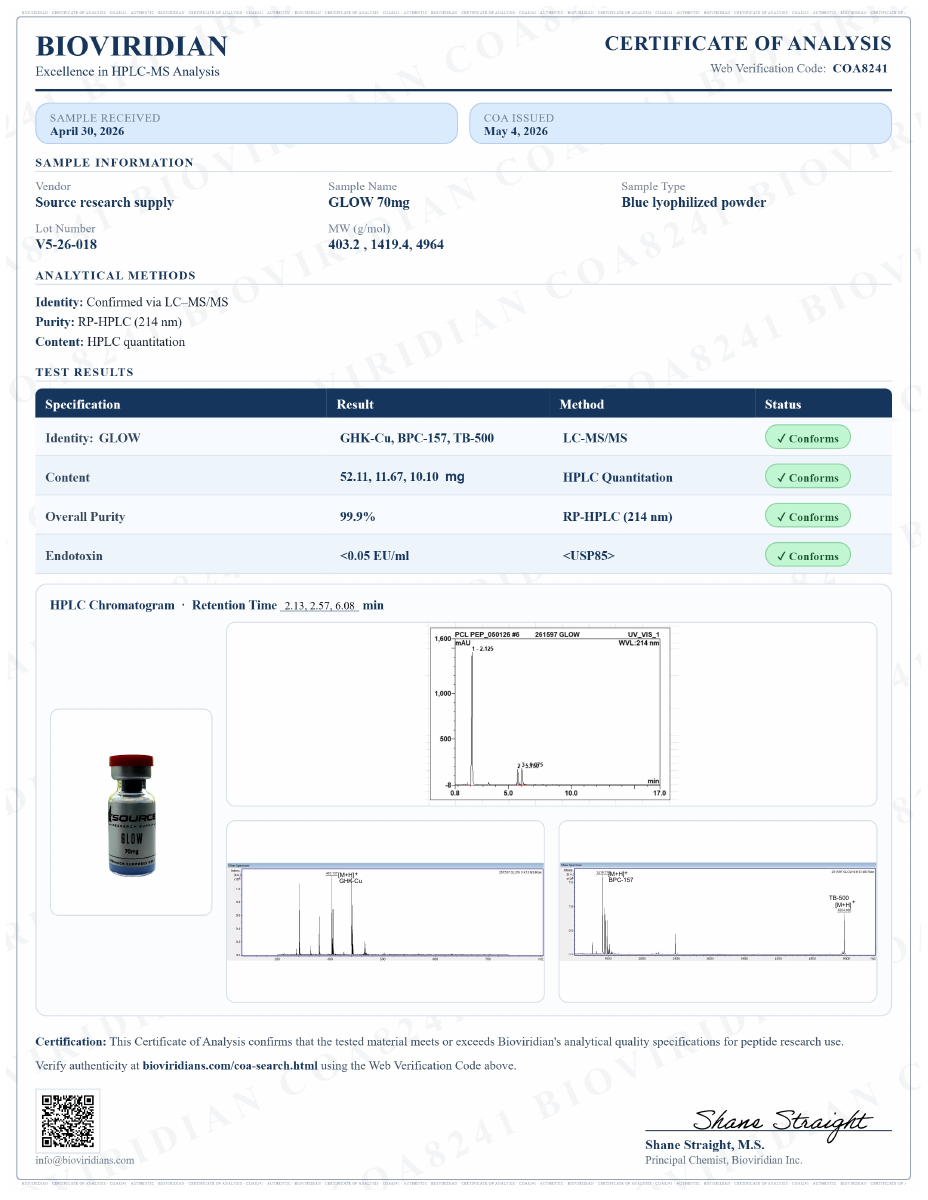
Task: Click the Identity: GLOW specification cell
Action: click(93, 438)
